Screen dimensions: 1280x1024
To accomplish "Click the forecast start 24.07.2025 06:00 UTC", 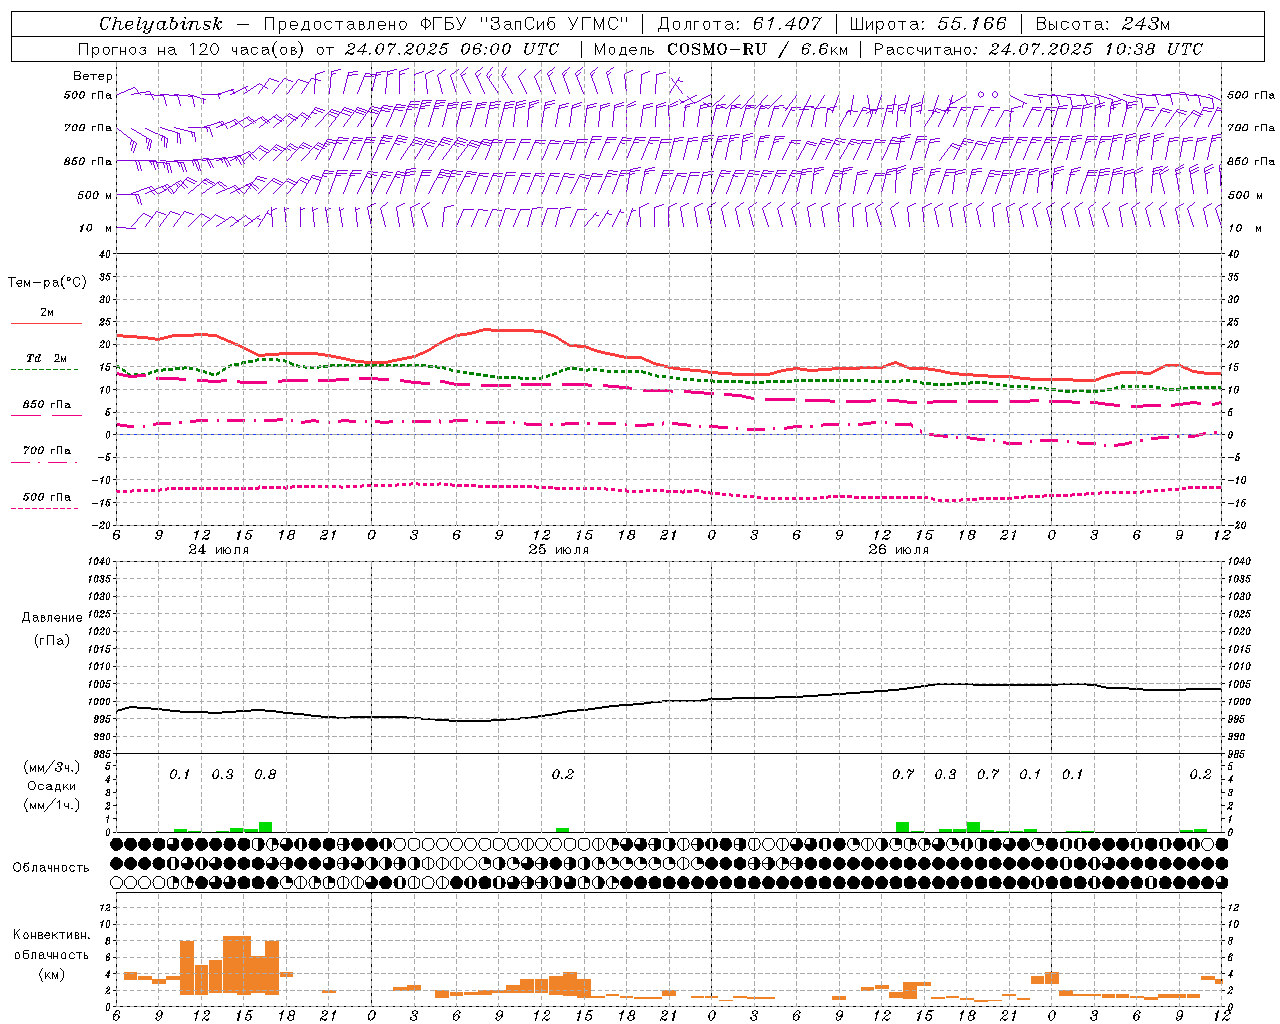I will click(x=451, y=49).
